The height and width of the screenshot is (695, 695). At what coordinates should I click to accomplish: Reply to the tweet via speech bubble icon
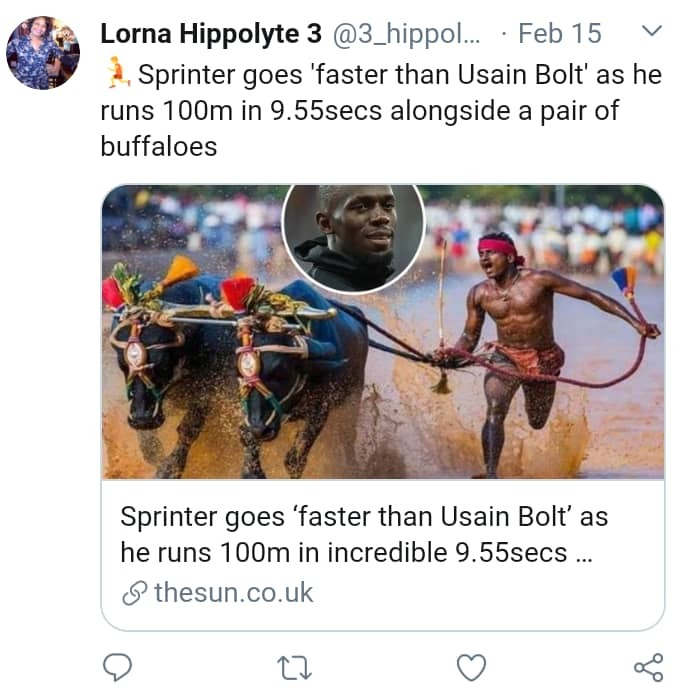[x=117, y=667]
